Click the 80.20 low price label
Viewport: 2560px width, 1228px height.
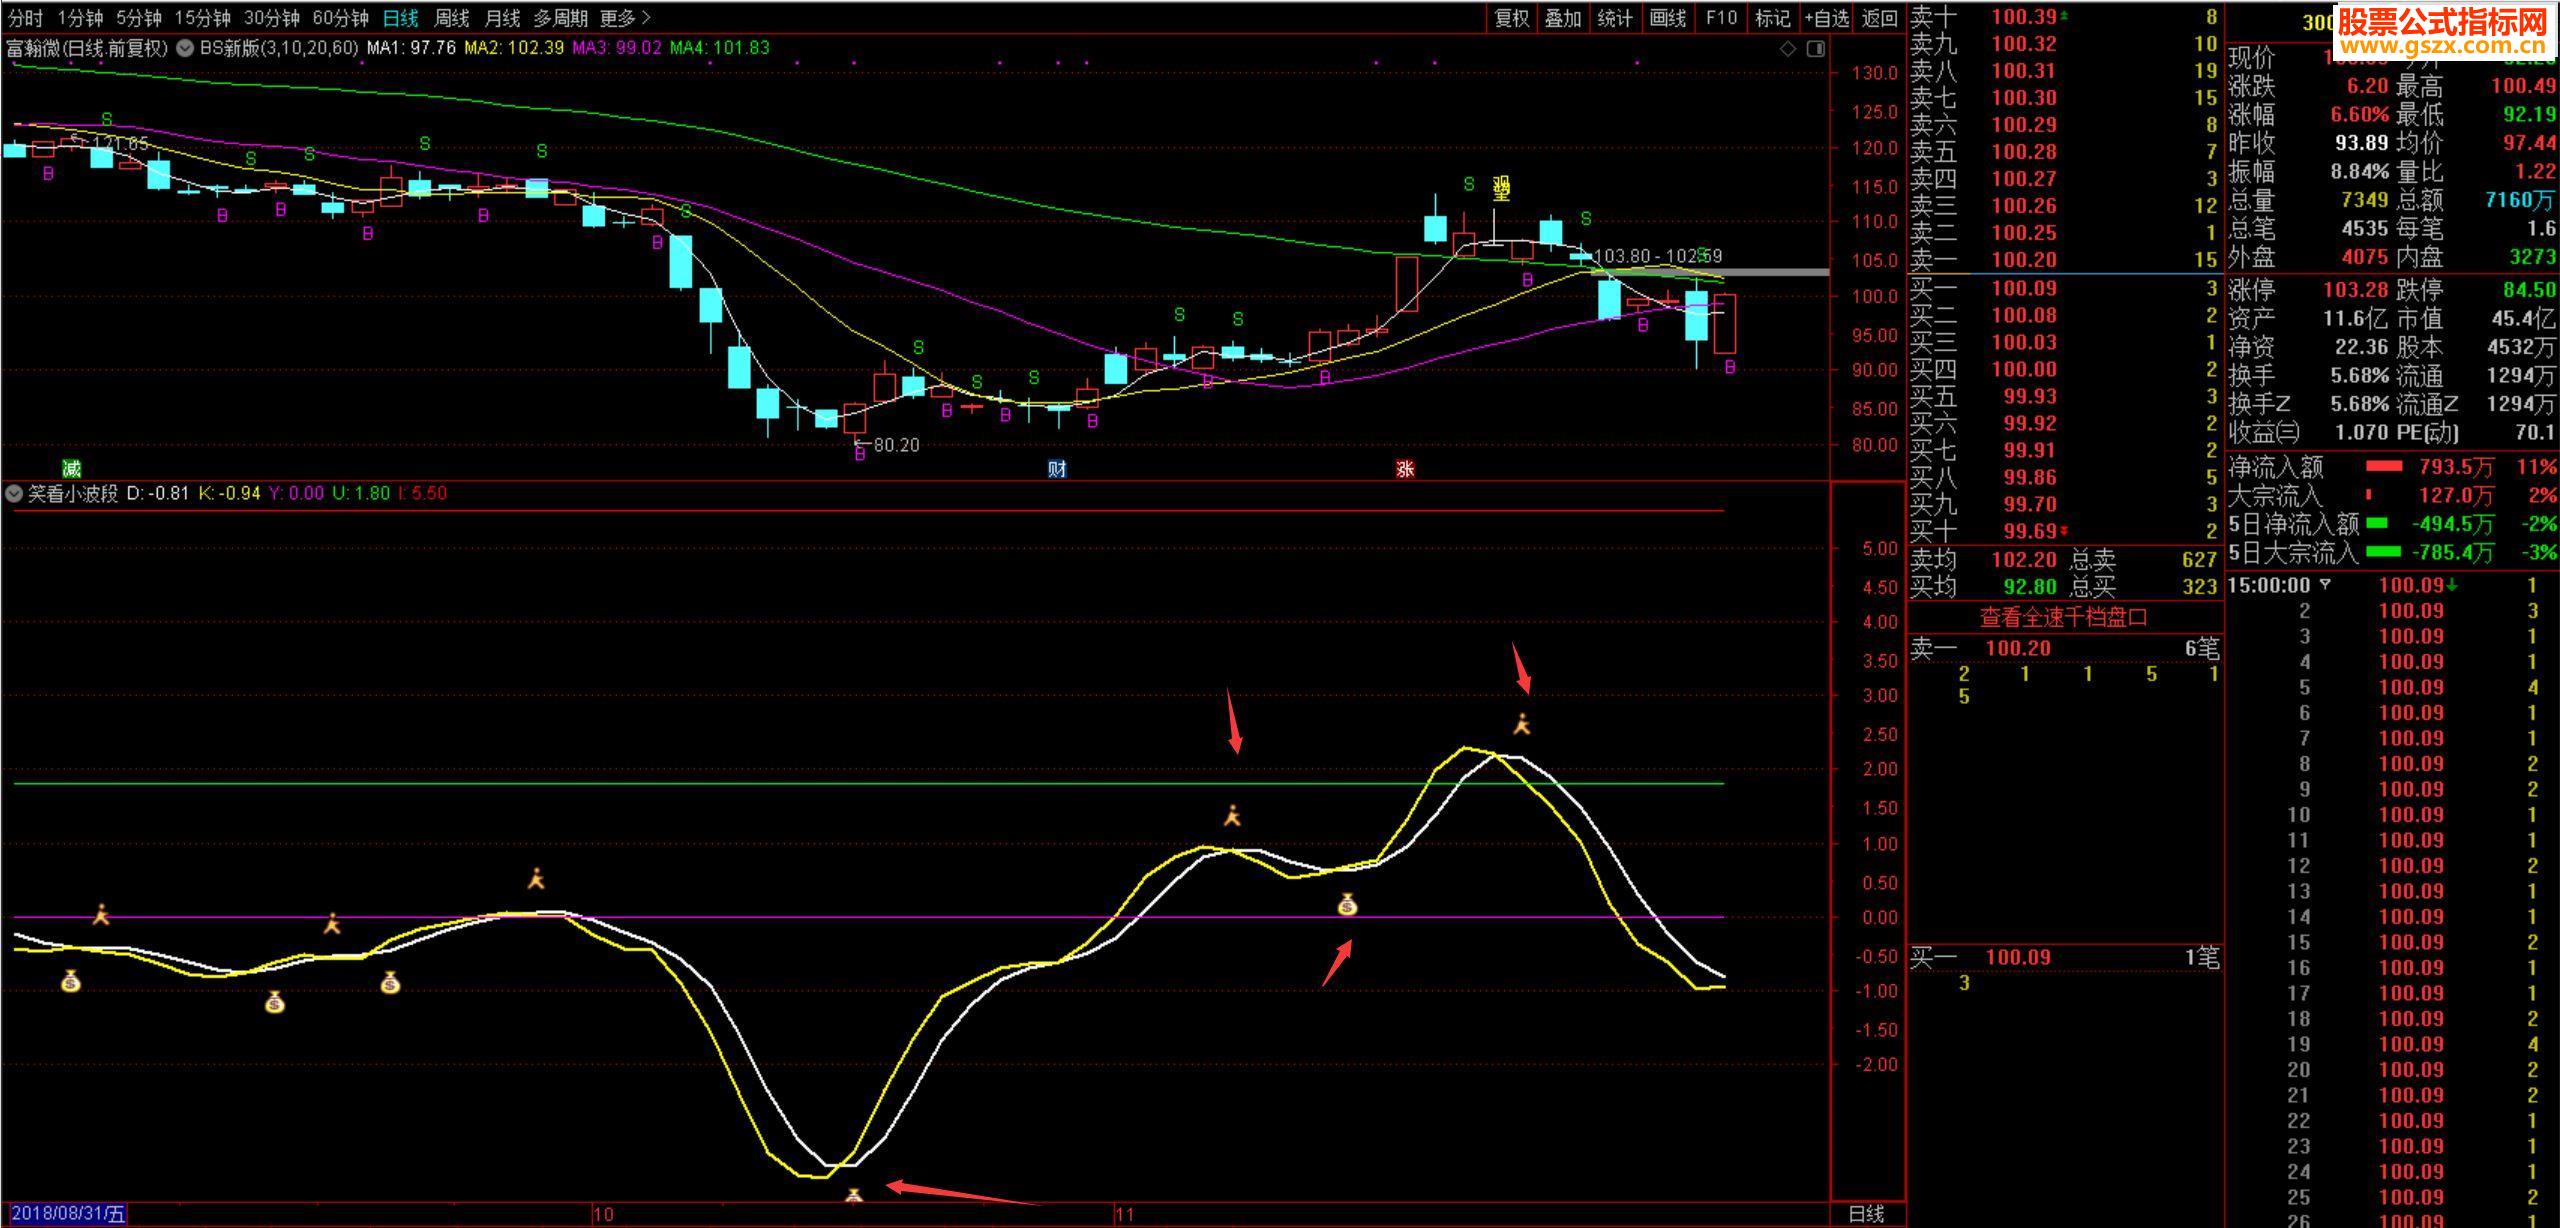pyautogui.click(x=896, y=445)
